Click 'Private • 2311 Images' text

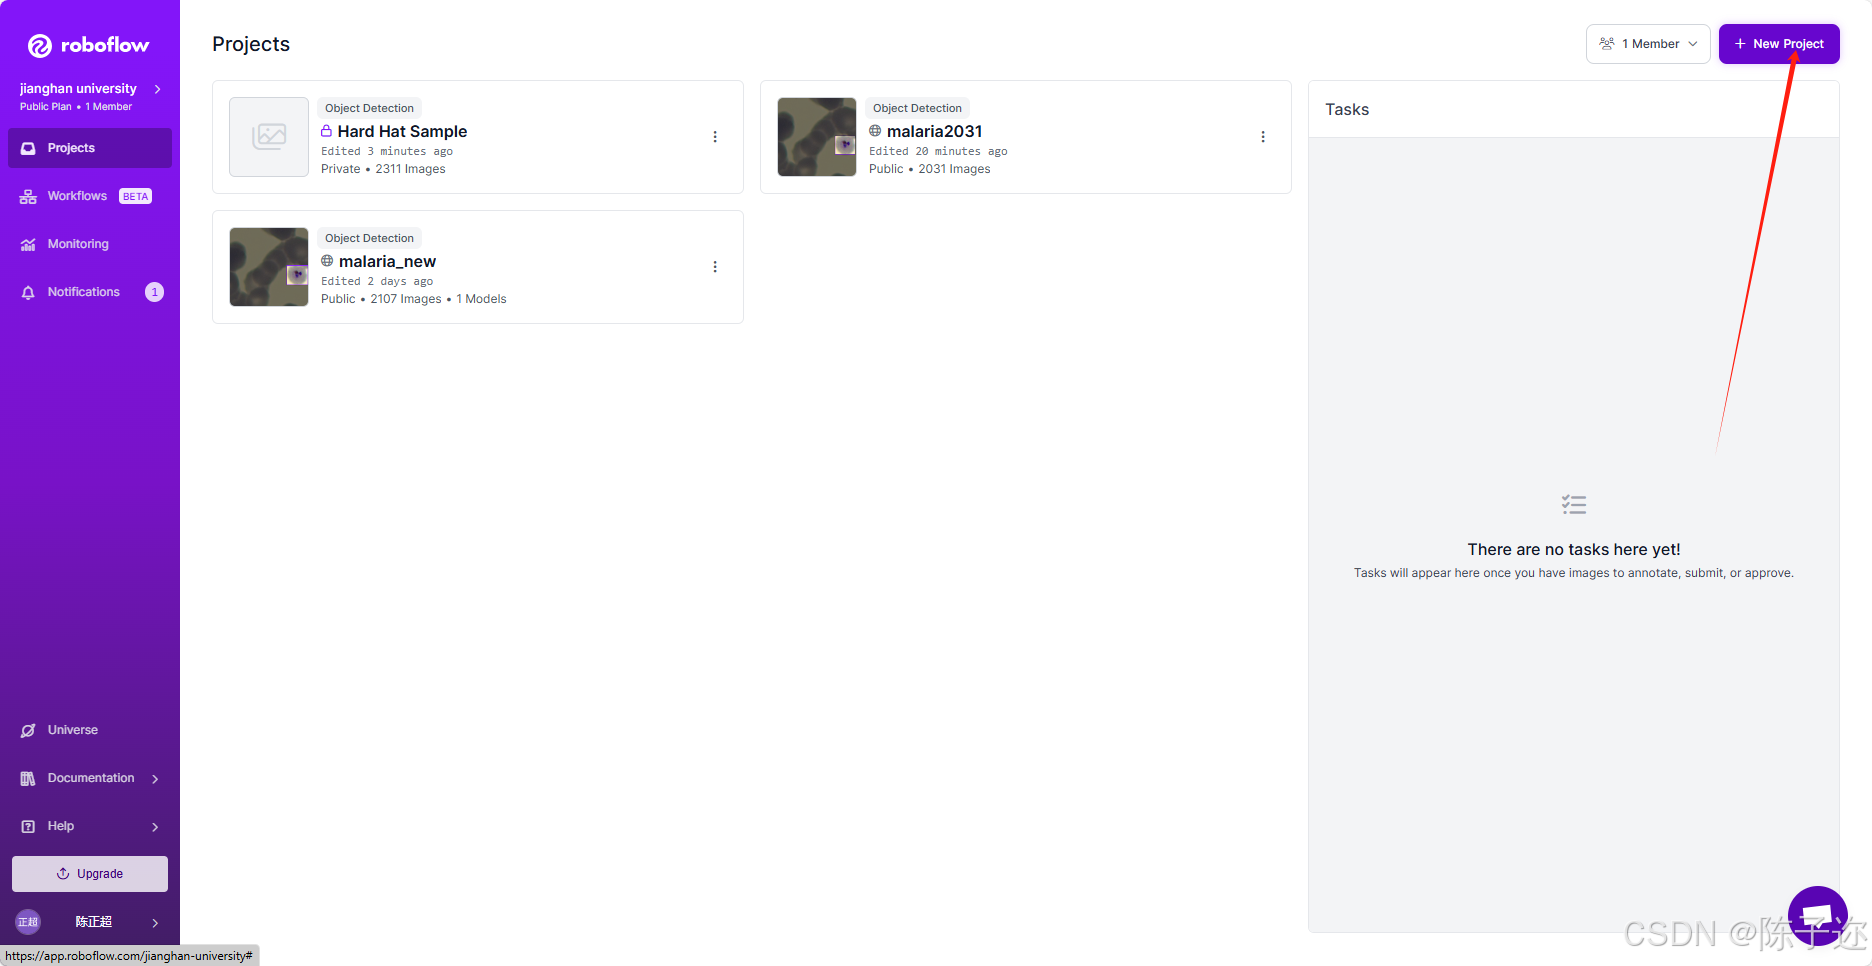383,169
